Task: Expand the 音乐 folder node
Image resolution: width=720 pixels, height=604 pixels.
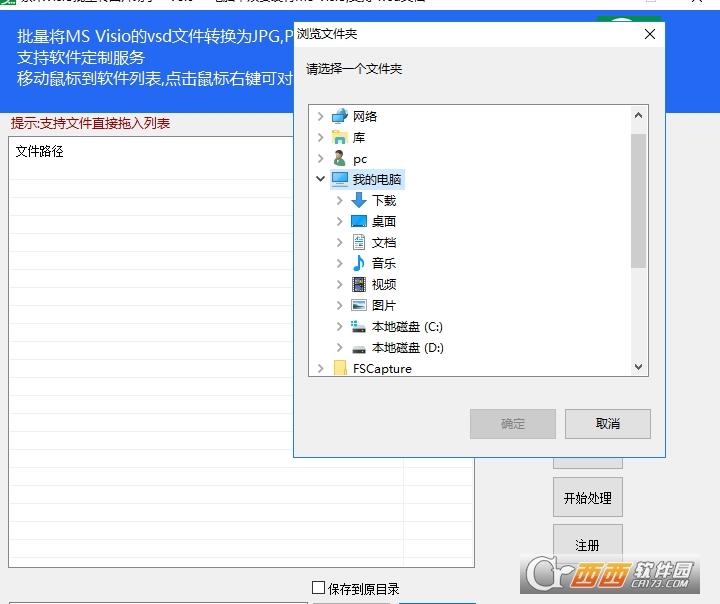Action: 339,263
